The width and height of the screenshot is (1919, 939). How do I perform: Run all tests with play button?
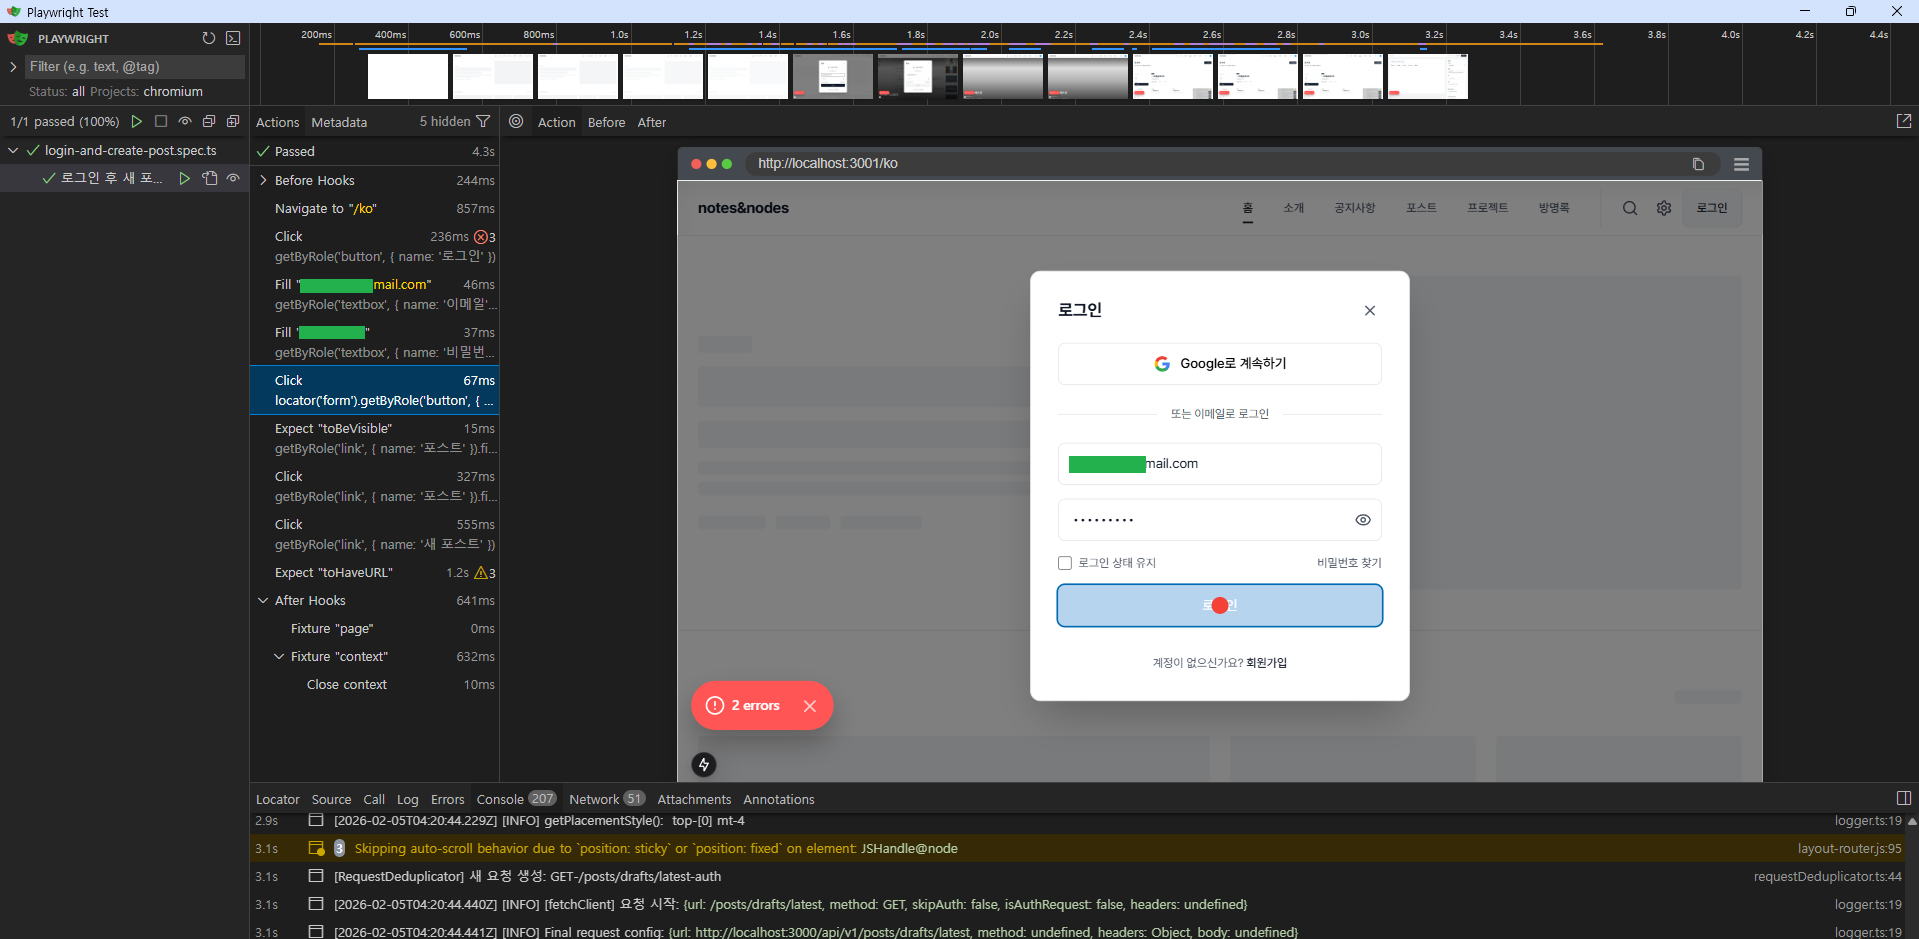click(137, 121)
